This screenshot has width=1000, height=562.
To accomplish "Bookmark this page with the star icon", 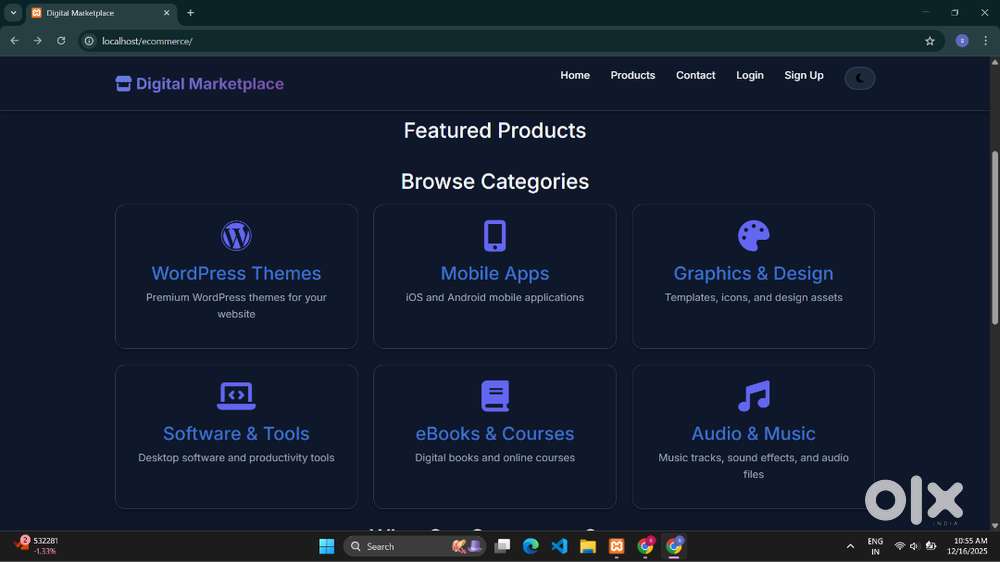I will 930,41.
